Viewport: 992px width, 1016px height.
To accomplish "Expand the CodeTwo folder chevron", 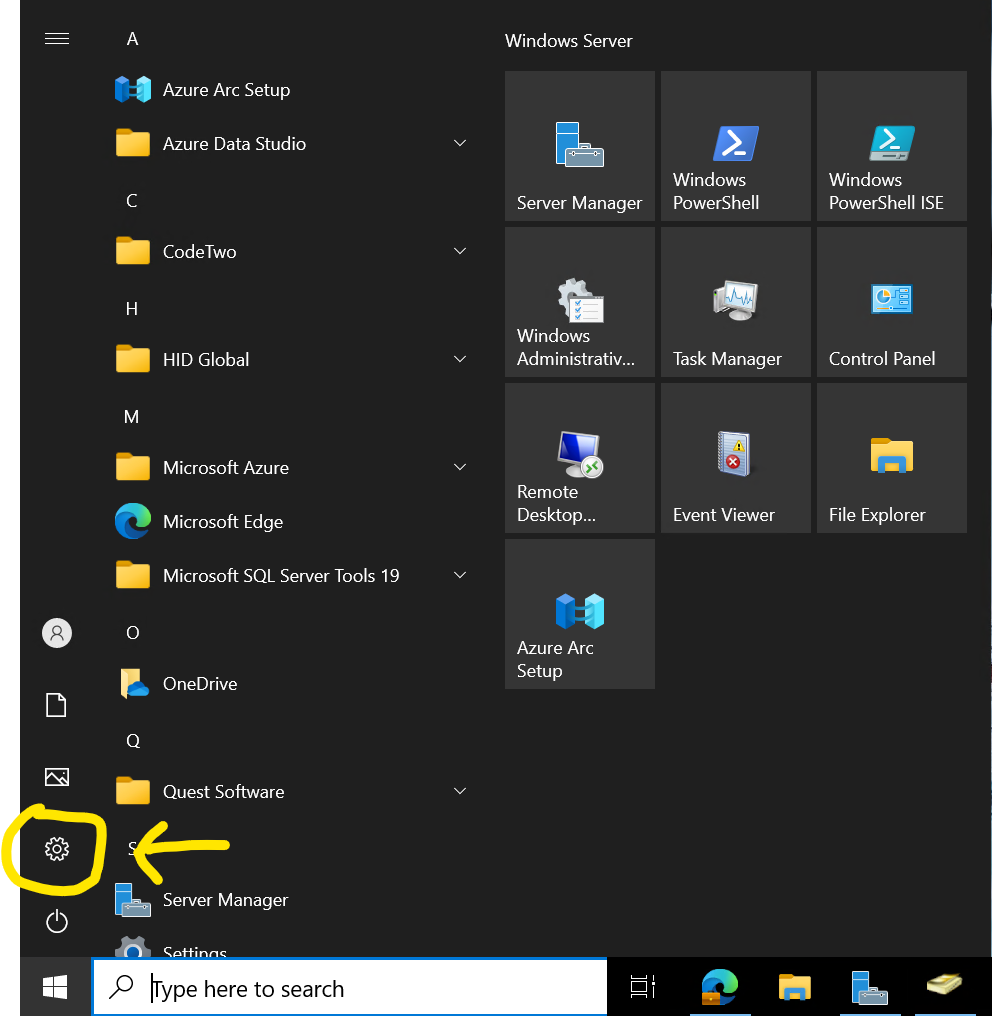I will pyautogui.click(x=460, y=252).
